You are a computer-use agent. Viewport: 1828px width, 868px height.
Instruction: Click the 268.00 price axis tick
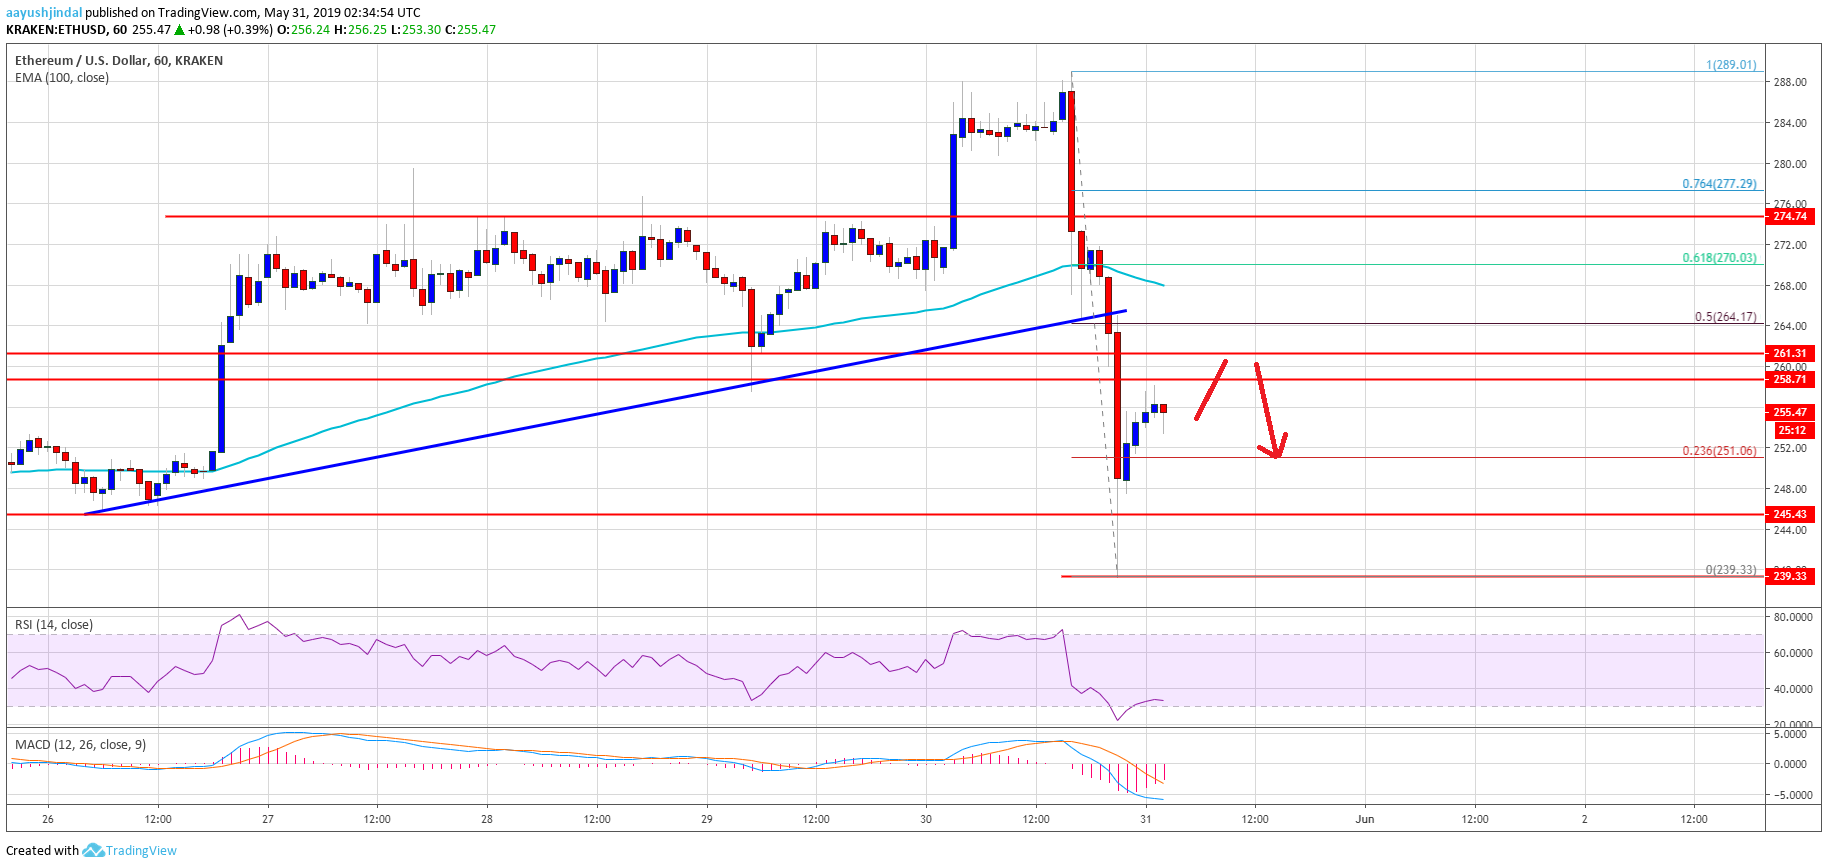coord(1790,286)
